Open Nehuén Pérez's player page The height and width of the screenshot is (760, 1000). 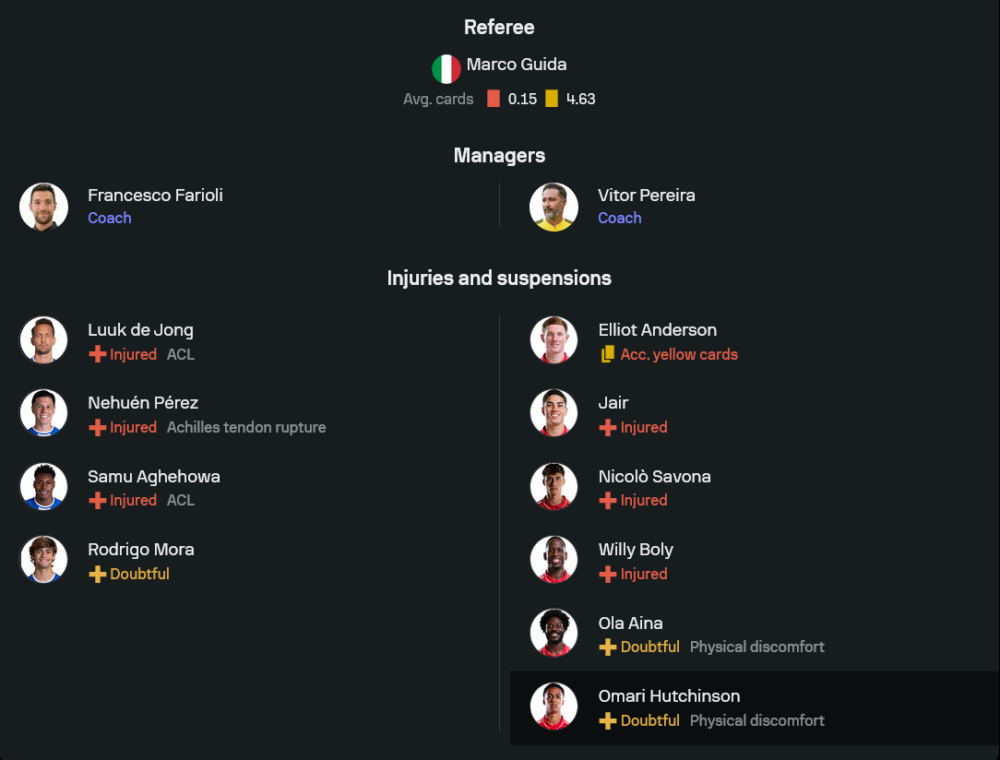coord(143,403)
